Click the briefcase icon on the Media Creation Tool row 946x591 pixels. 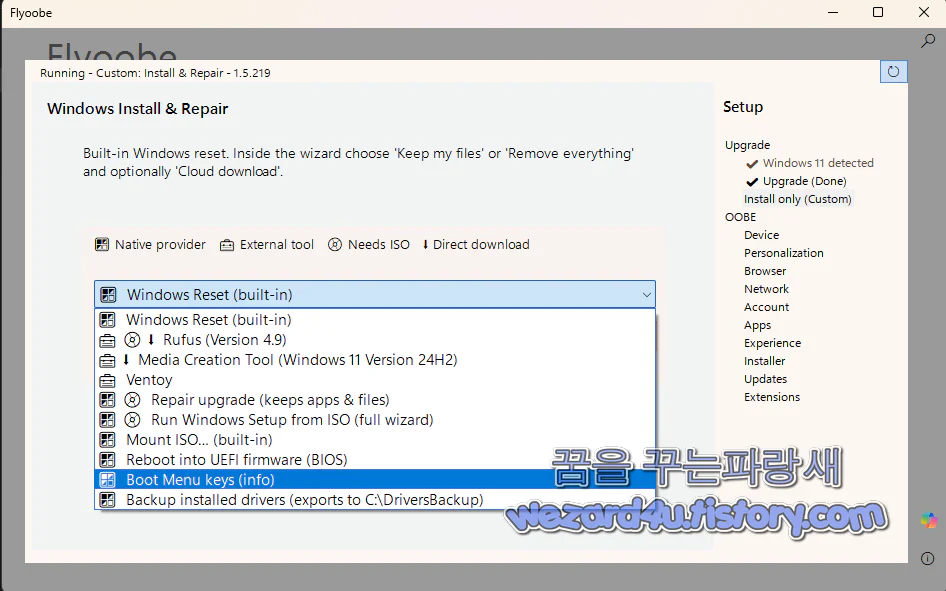(107, 361)
